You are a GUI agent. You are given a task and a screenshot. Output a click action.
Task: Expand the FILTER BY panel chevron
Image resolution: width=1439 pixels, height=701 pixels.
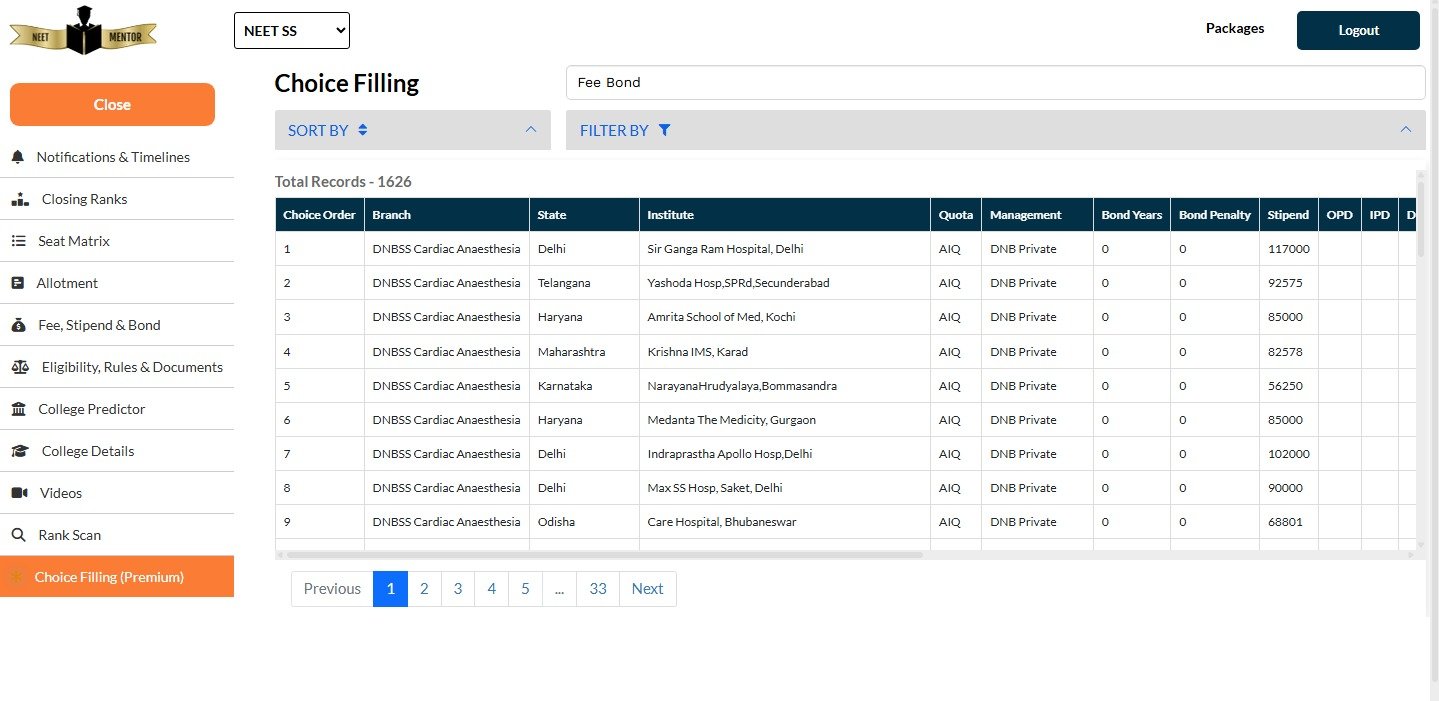click(1405, 130)
